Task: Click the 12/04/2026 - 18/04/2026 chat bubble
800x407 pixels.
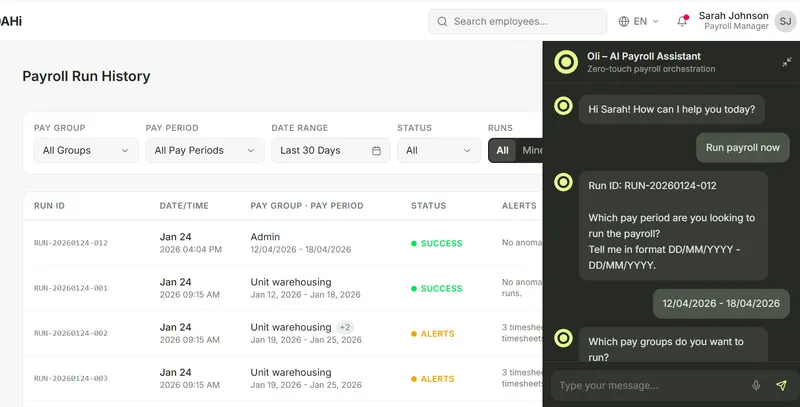Action: (x=721, y=303)
